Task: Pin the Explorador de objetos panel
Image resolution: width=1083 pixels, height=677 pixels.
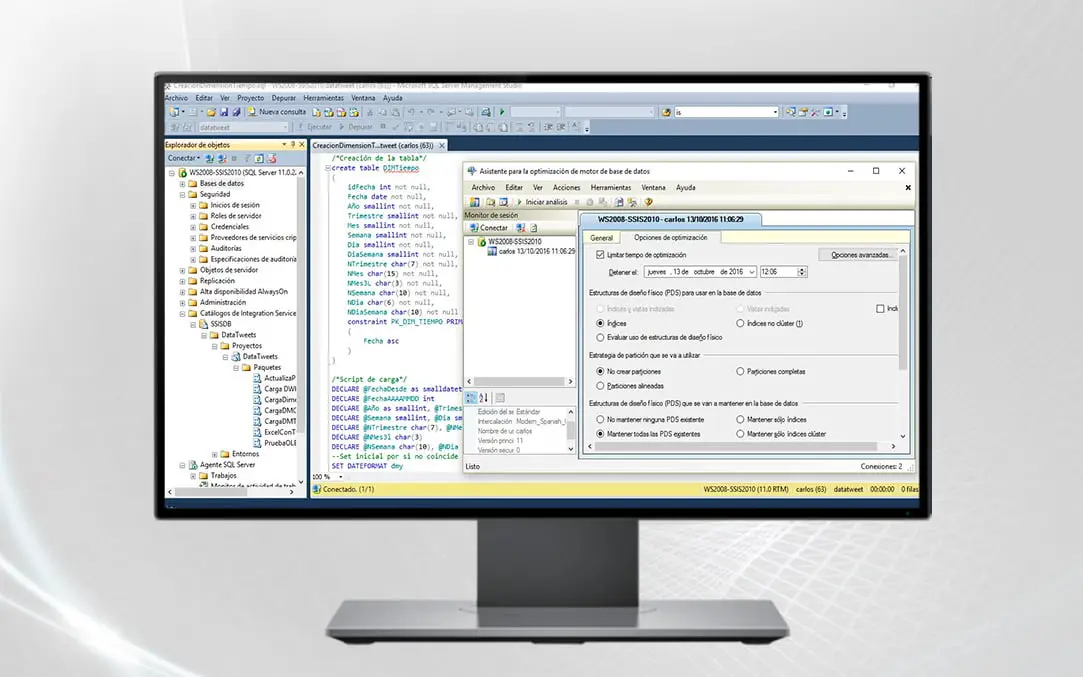Action: [x=293, y=144]
